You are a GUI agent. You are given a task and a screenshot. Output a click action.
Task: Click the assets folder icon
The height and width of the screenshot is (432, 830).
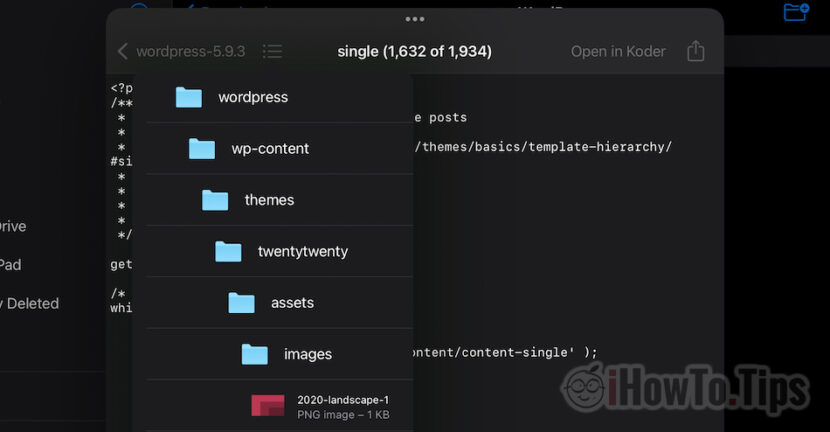241,302
